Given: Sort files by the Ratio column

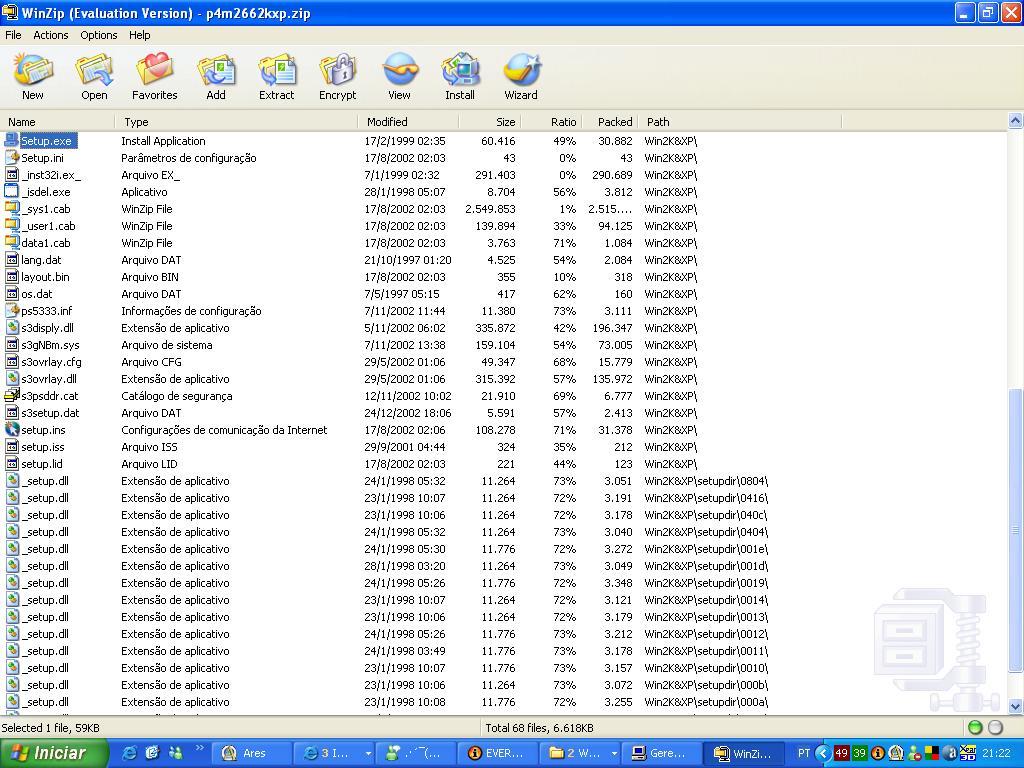Looking at the screenshot, I should pyautogui.click(x=551, y=121).
